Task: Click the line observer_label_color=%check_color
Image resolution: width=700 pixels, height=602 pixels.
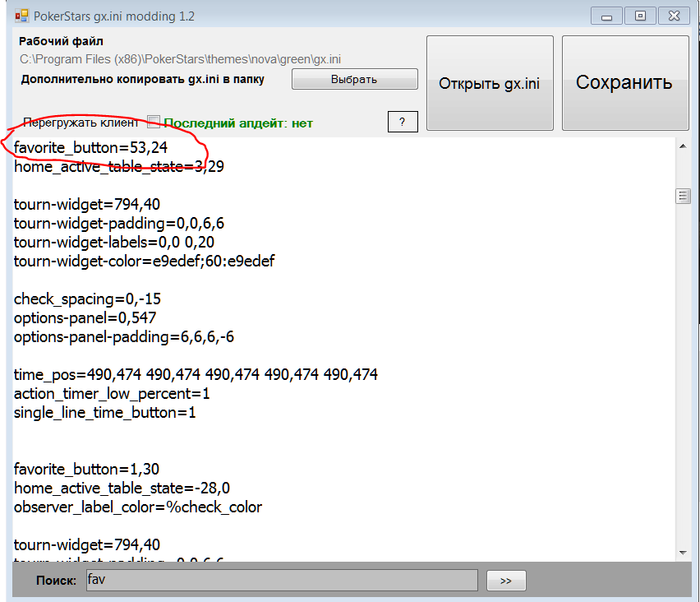Action: (x=138, y=507)
